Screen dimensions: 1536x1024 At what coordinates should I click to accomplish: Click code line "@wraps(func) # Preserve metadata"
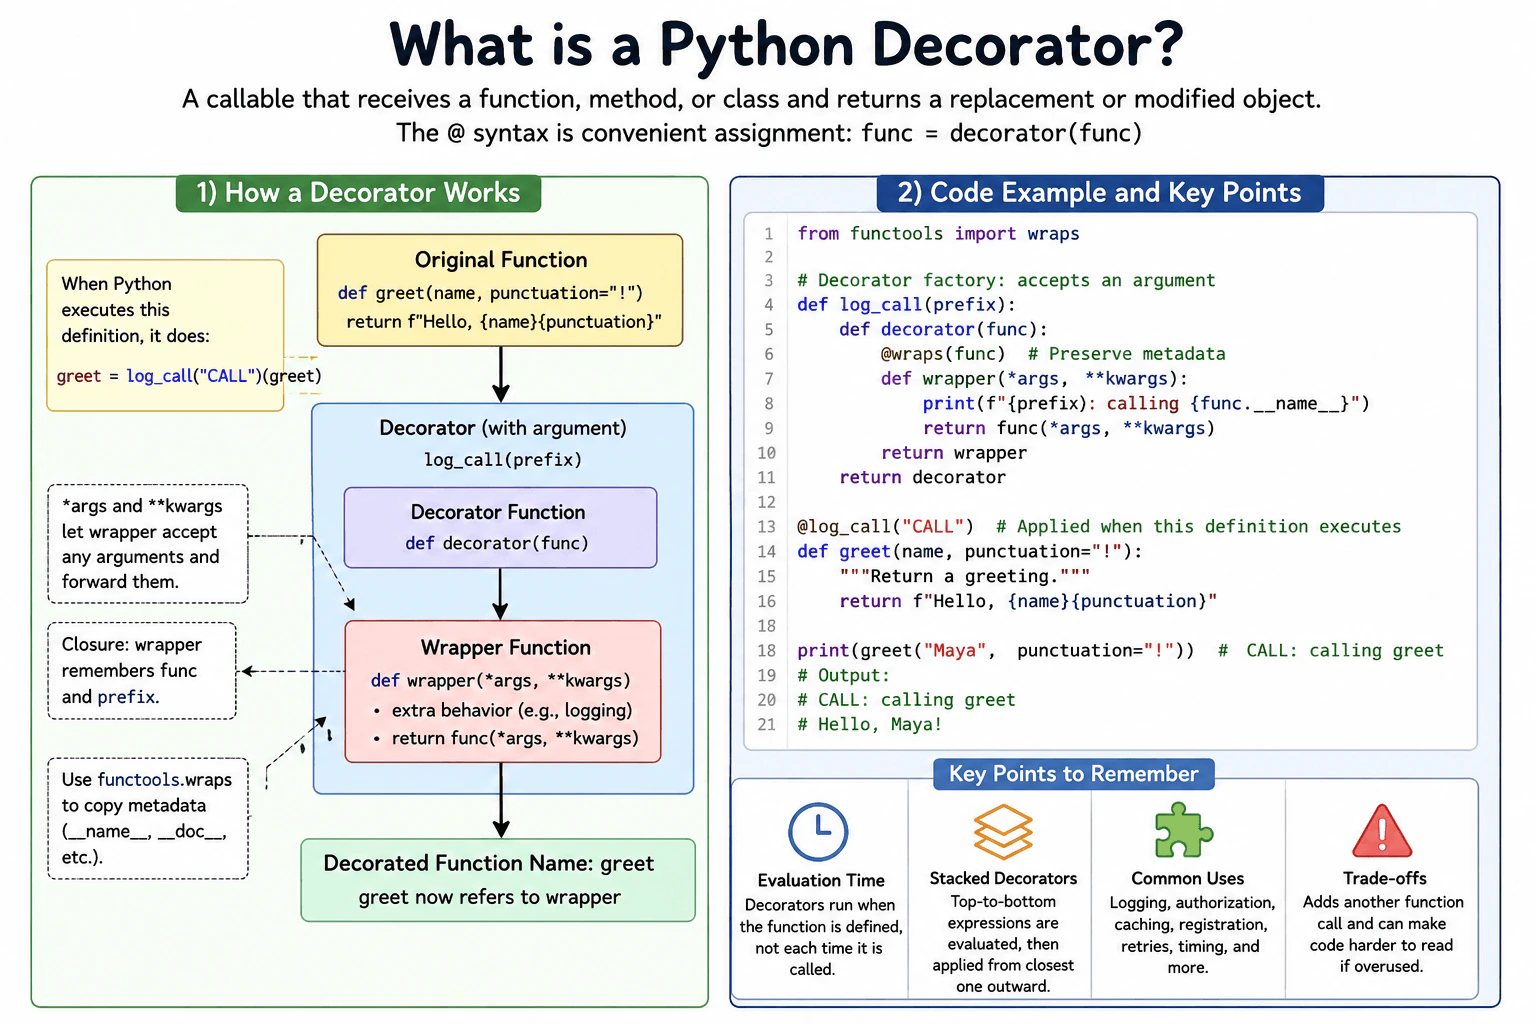[1053, 354]
